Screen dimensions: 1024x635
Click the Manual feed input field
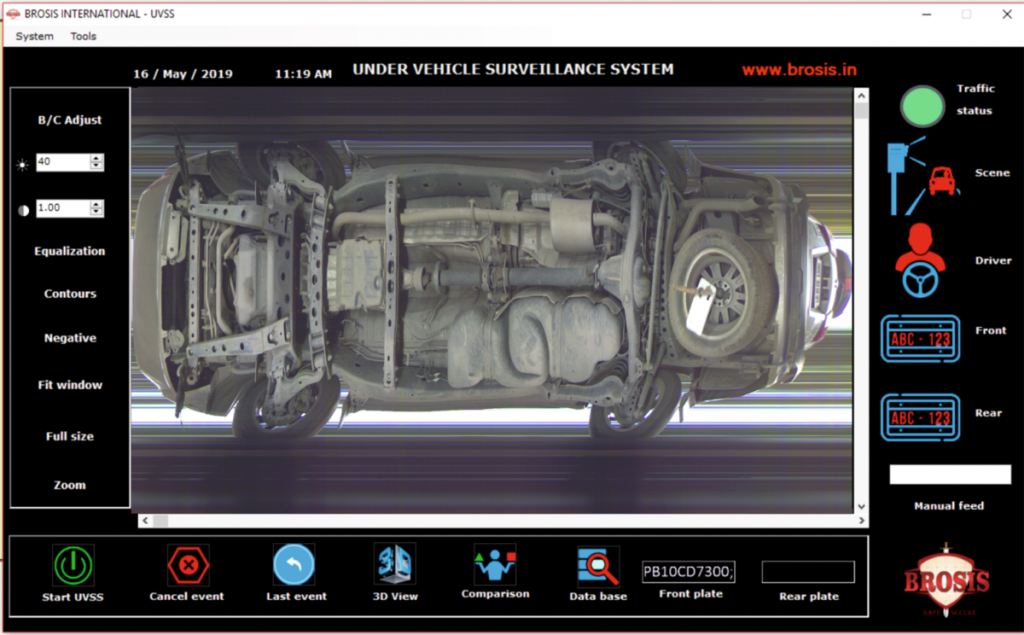948,474
